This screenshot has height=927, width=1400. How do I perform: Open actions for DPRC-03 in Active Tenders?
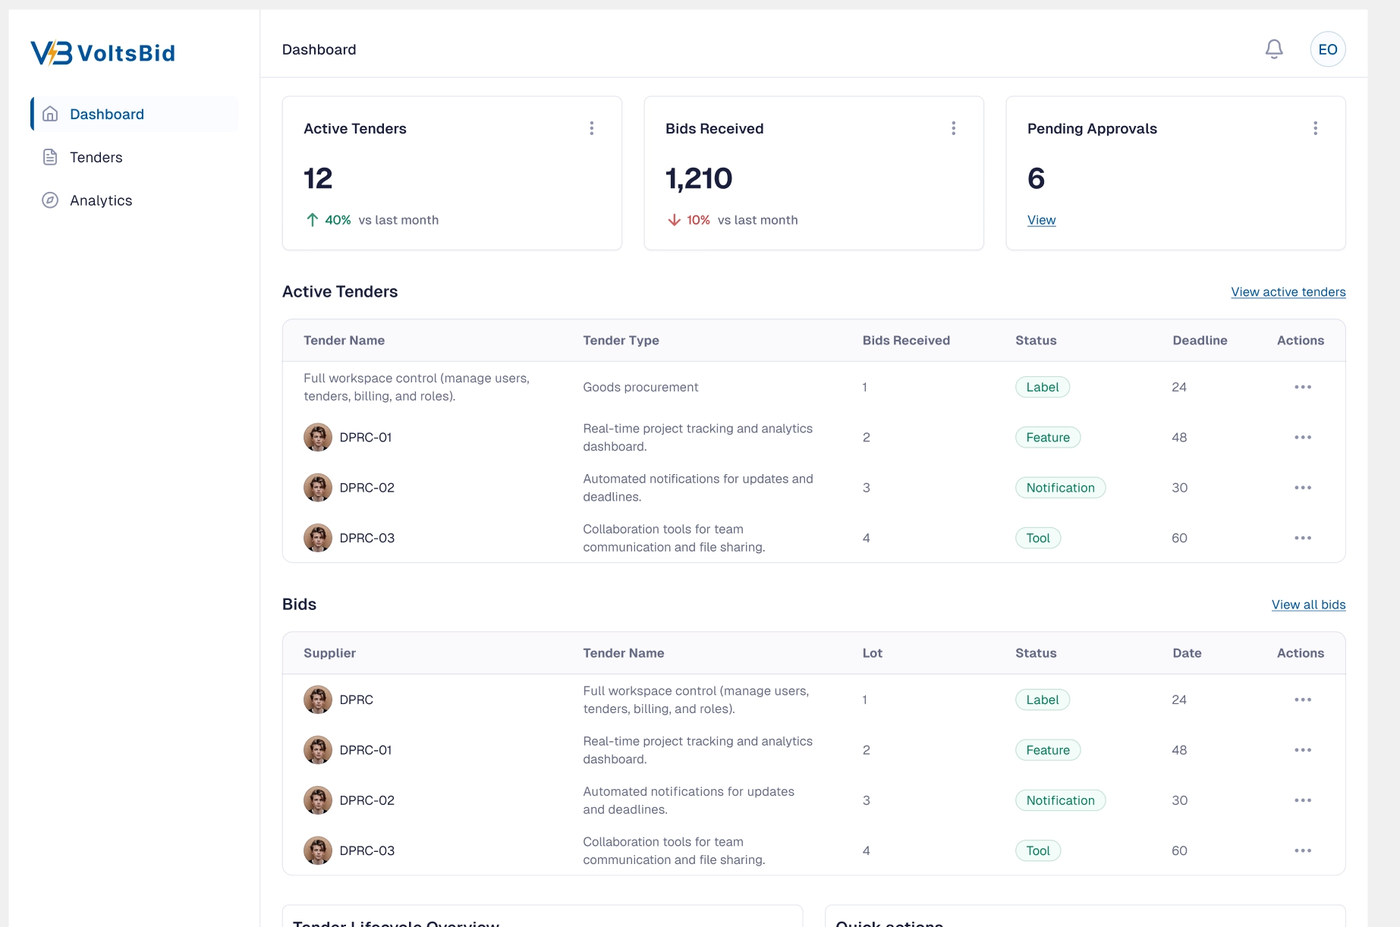point(1303,538)
